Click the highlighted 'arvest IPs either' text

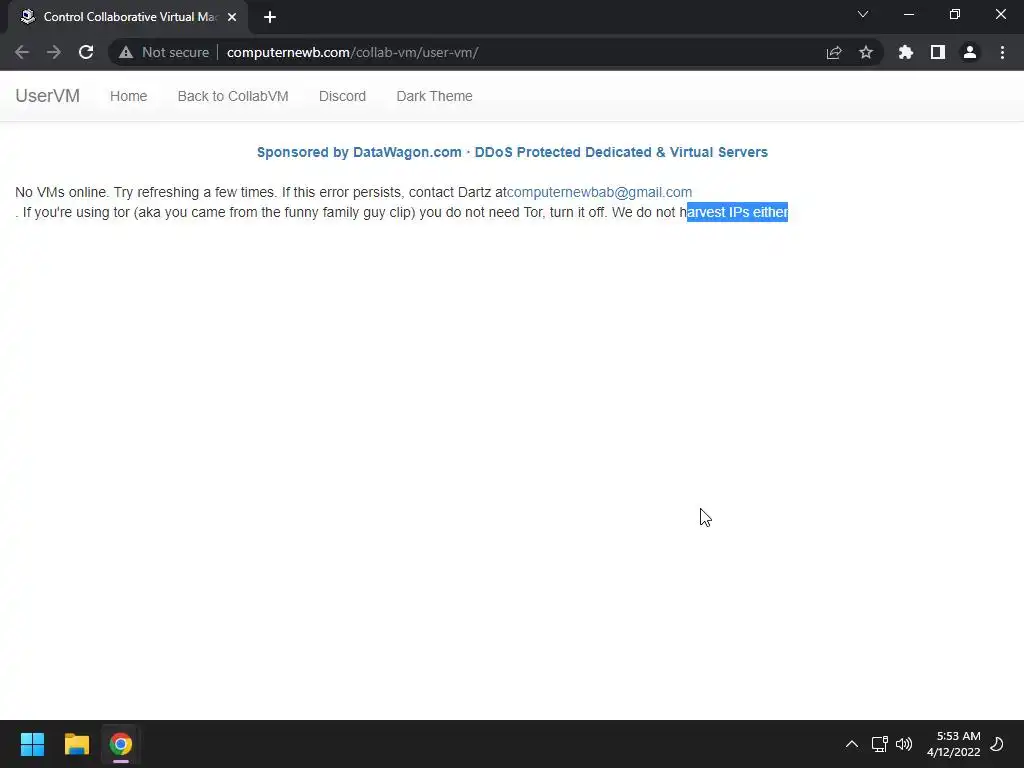tap(737, 212)
